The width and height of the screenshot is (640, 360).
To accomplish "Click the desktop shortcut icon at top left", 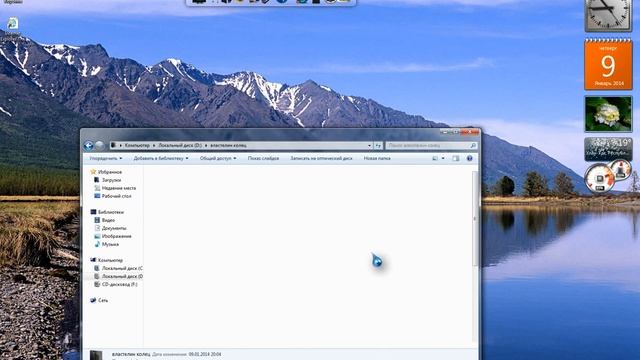I will click(x=13, y=24).
